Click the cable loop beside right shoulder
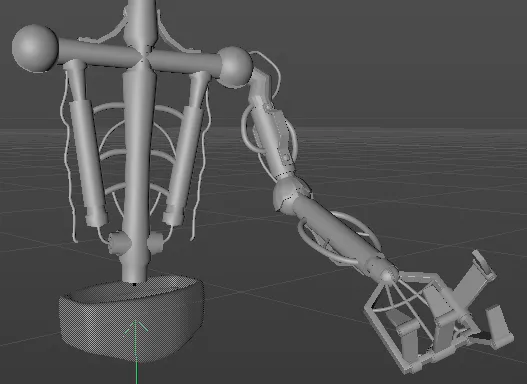The width and height of the screenshot is (527, 384). point(269,72)
